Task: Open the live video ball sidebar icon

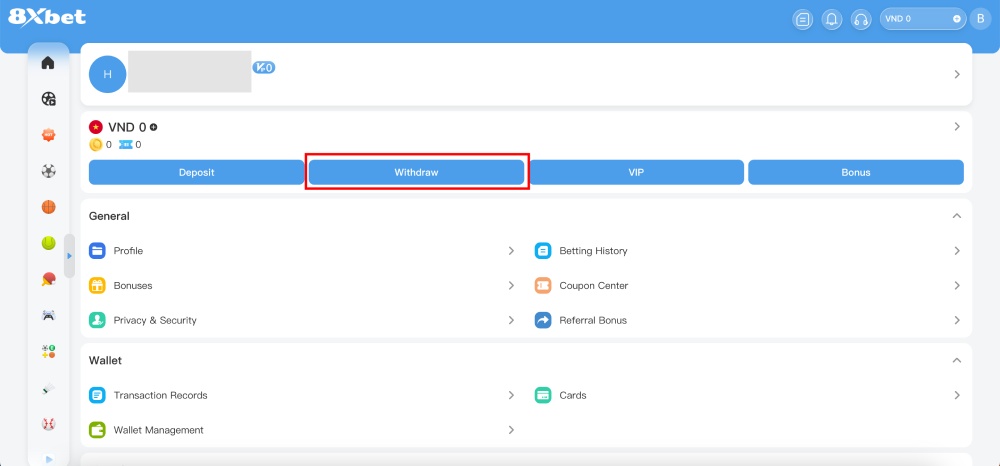Action: [48, 99]
